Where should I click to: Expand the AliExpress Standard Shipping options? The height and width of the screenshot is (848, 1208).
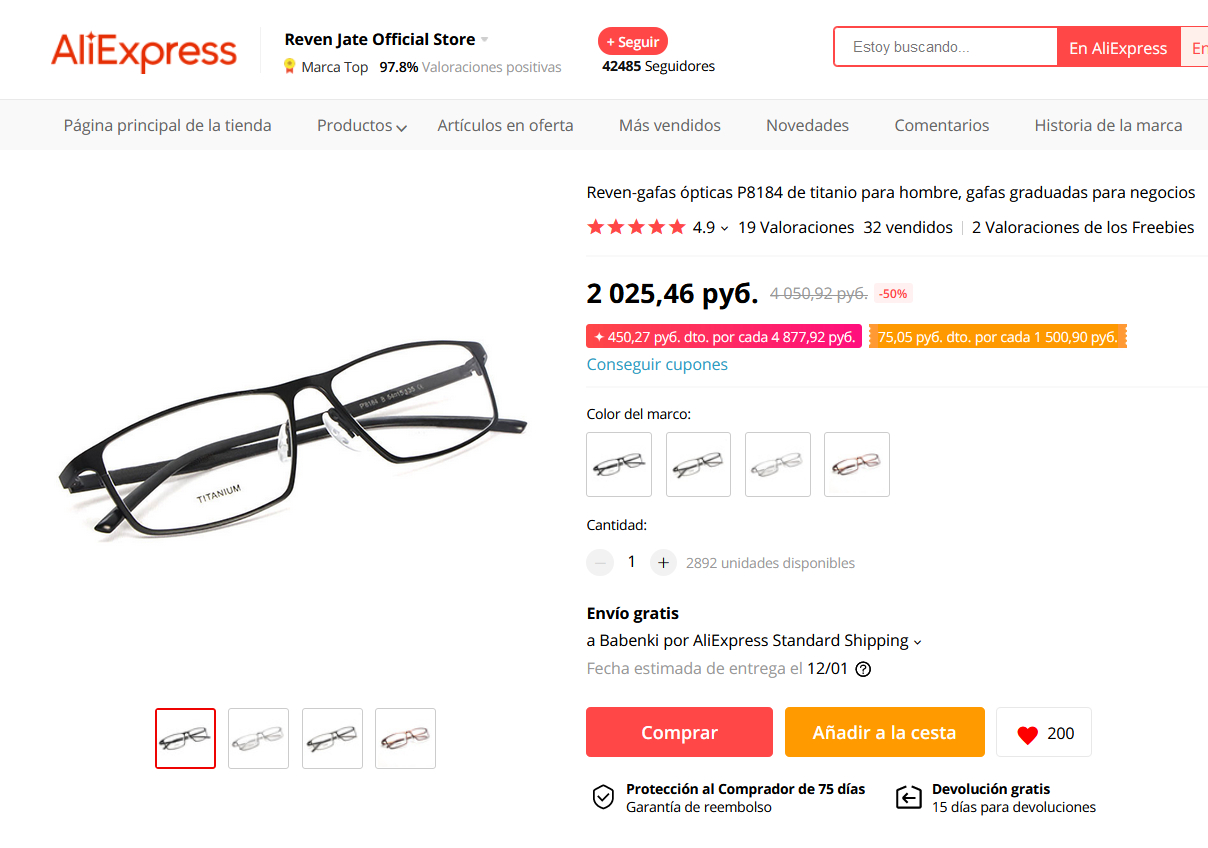point(917,641)
